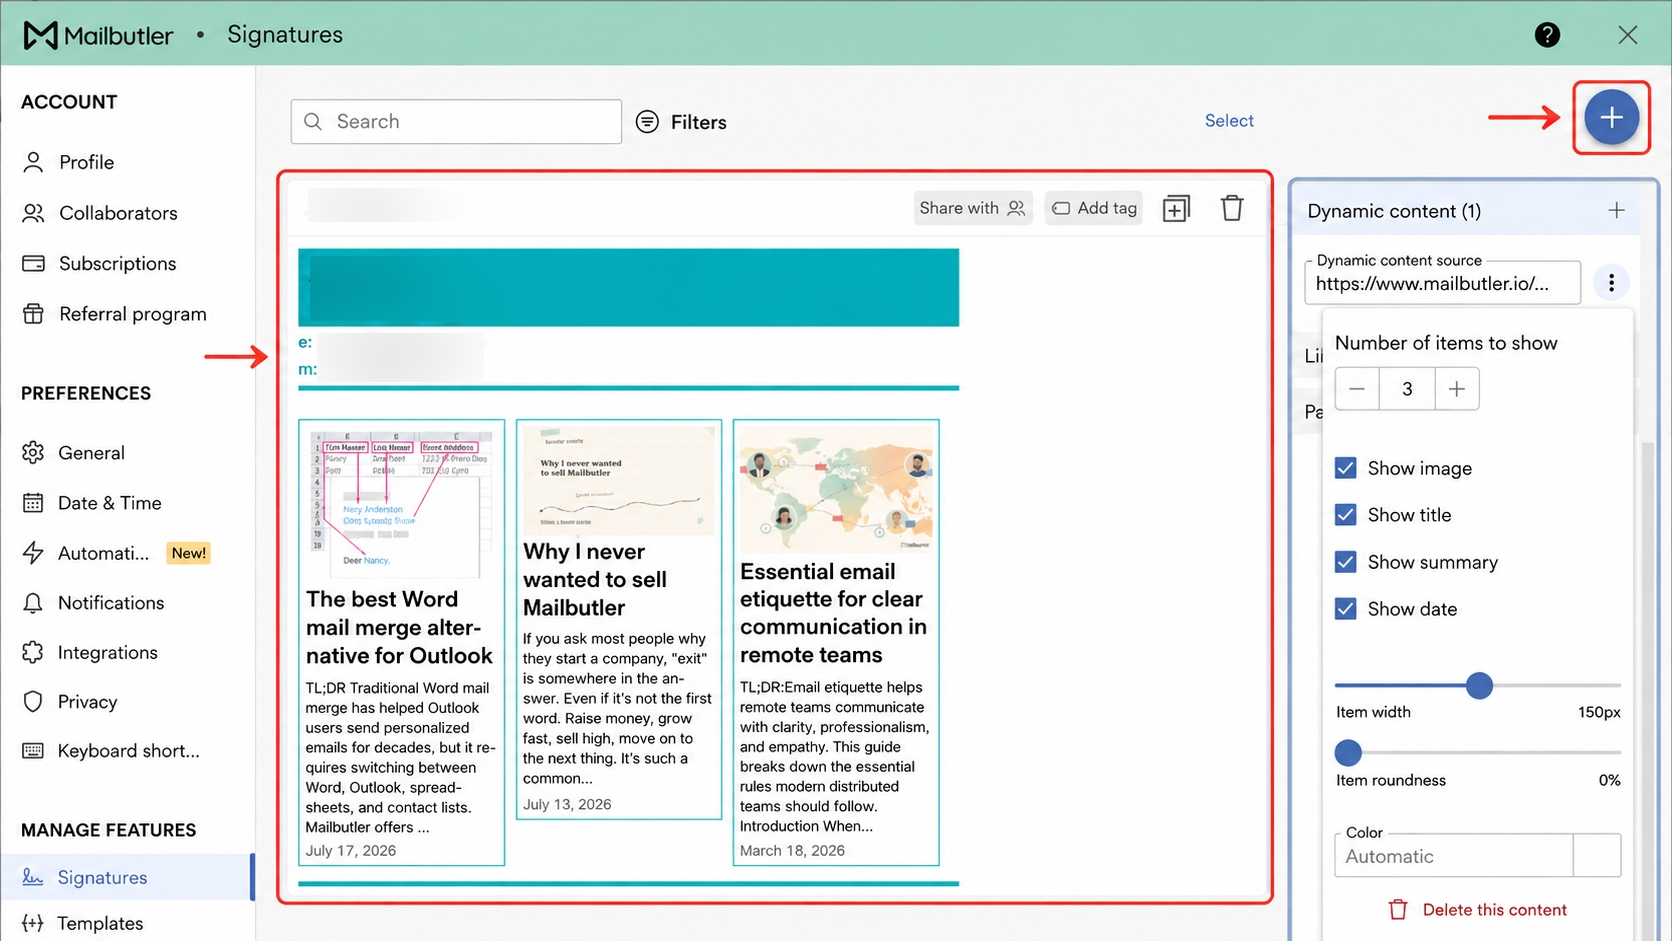Viewport: 1672px width, 941px height.
Task: Toggle the Show summary checkbox
Action: coord(1346,562)
